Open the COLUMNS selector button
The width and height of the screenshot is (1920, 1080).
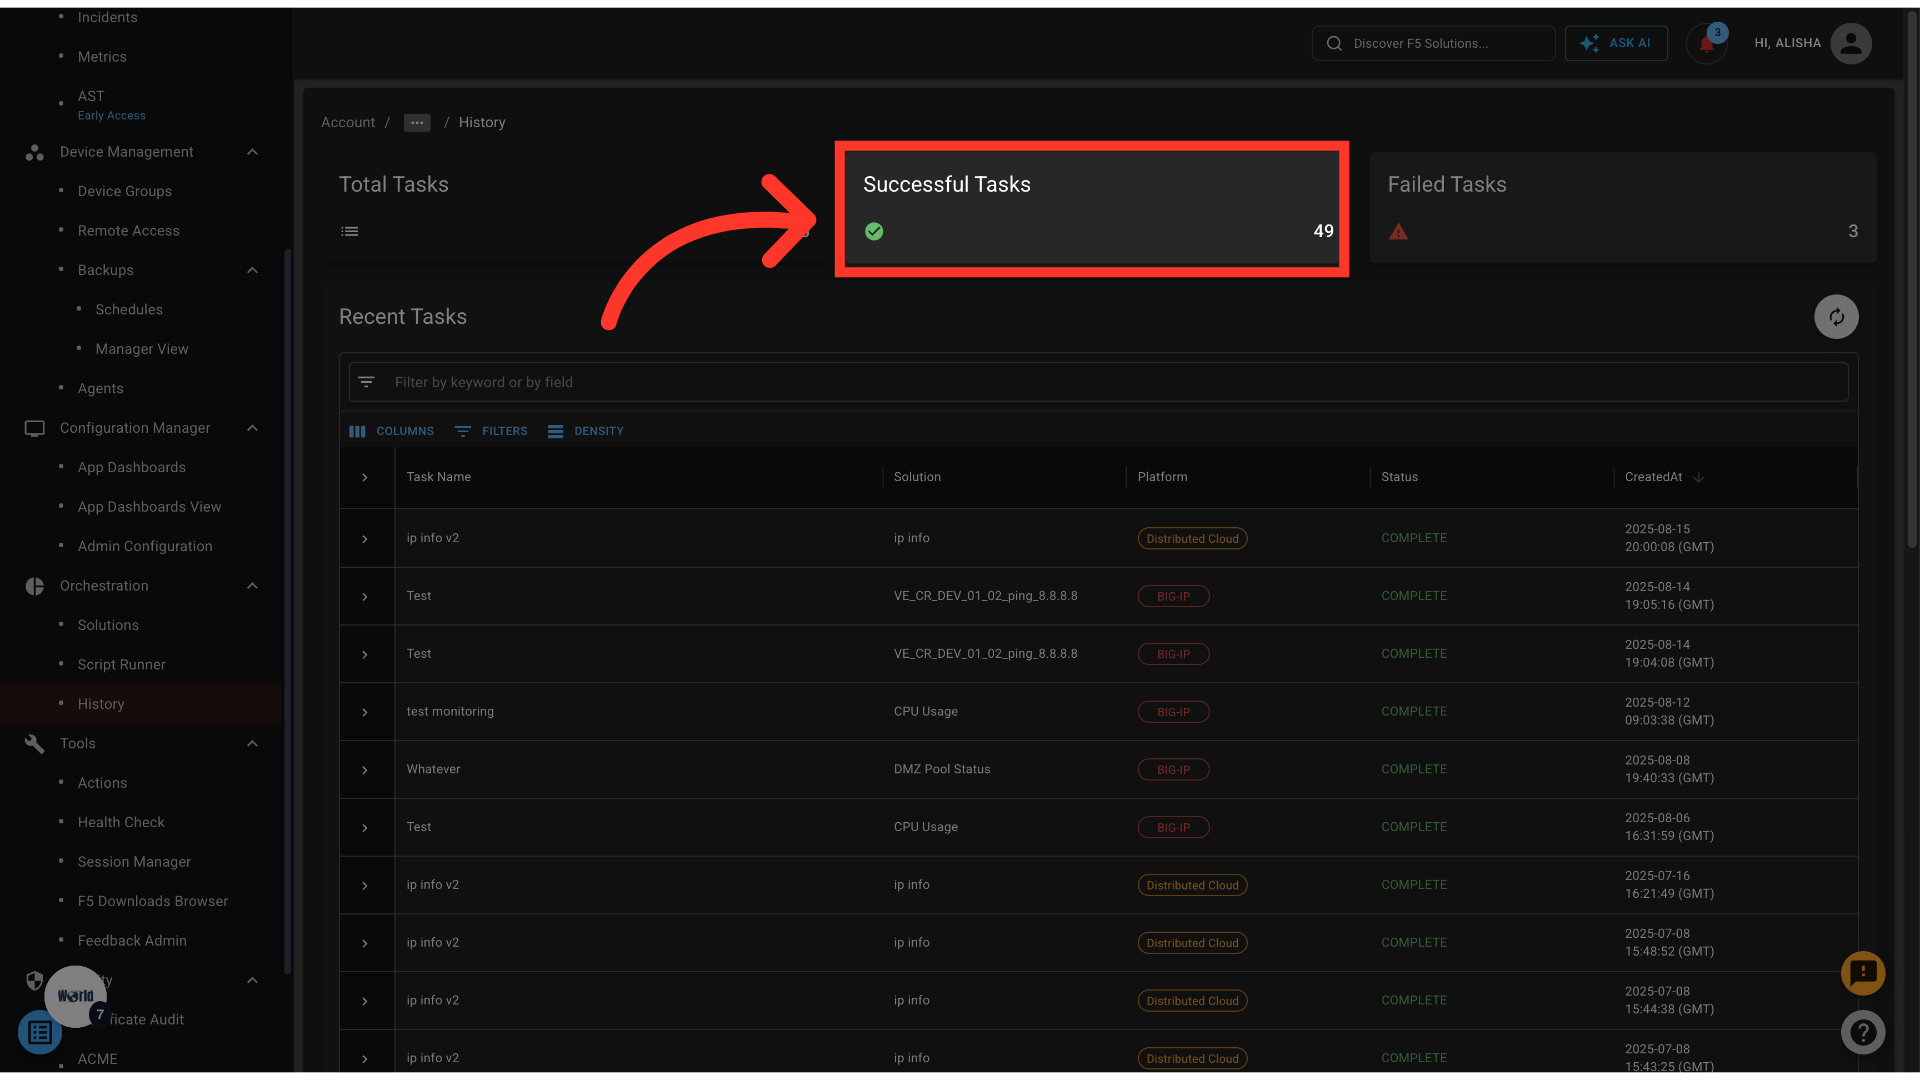[392, 431]
